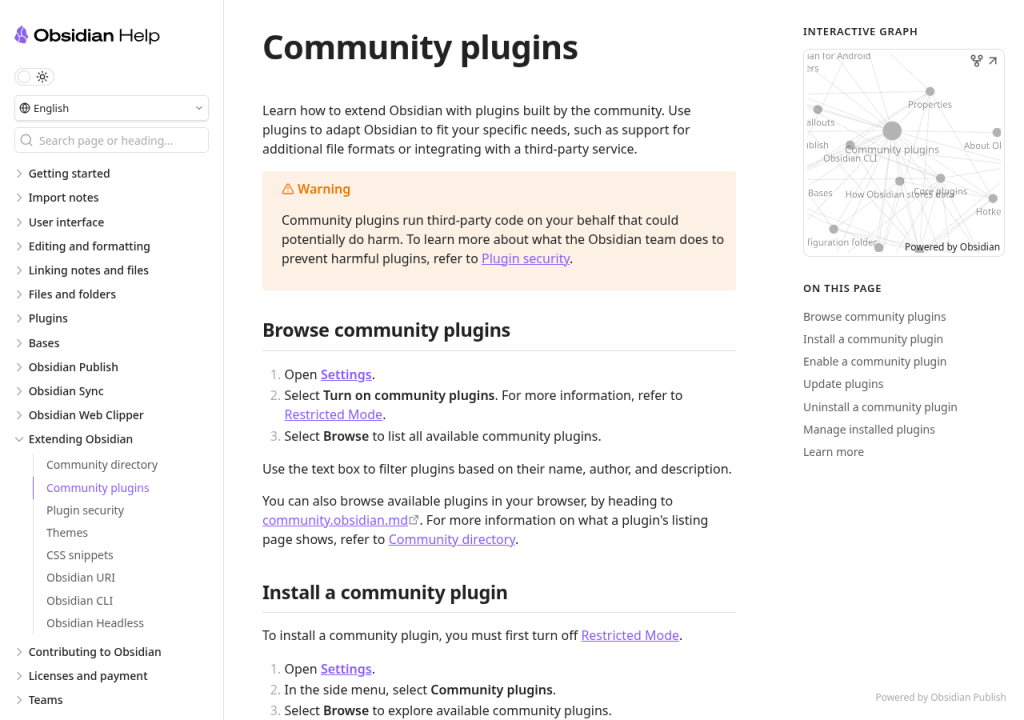Open the CSS snippets page
This screenshot has height=720, width=1024.
80,555
